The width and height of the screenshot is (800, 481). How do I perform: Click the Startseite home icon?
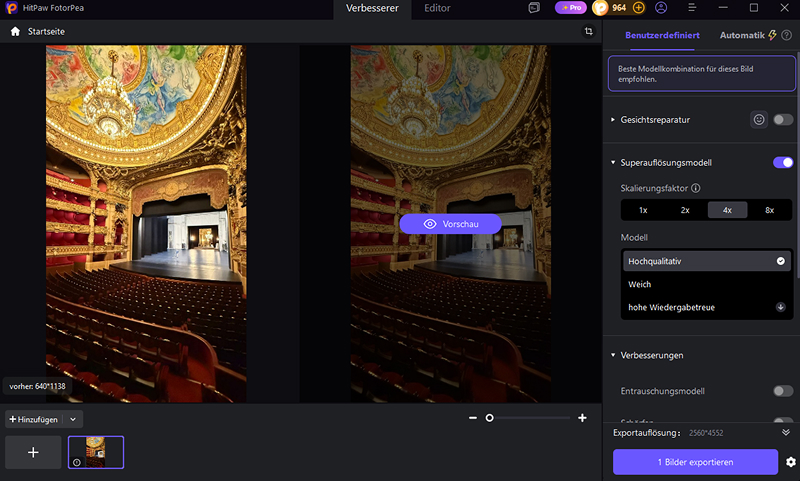tap(15, 32)
